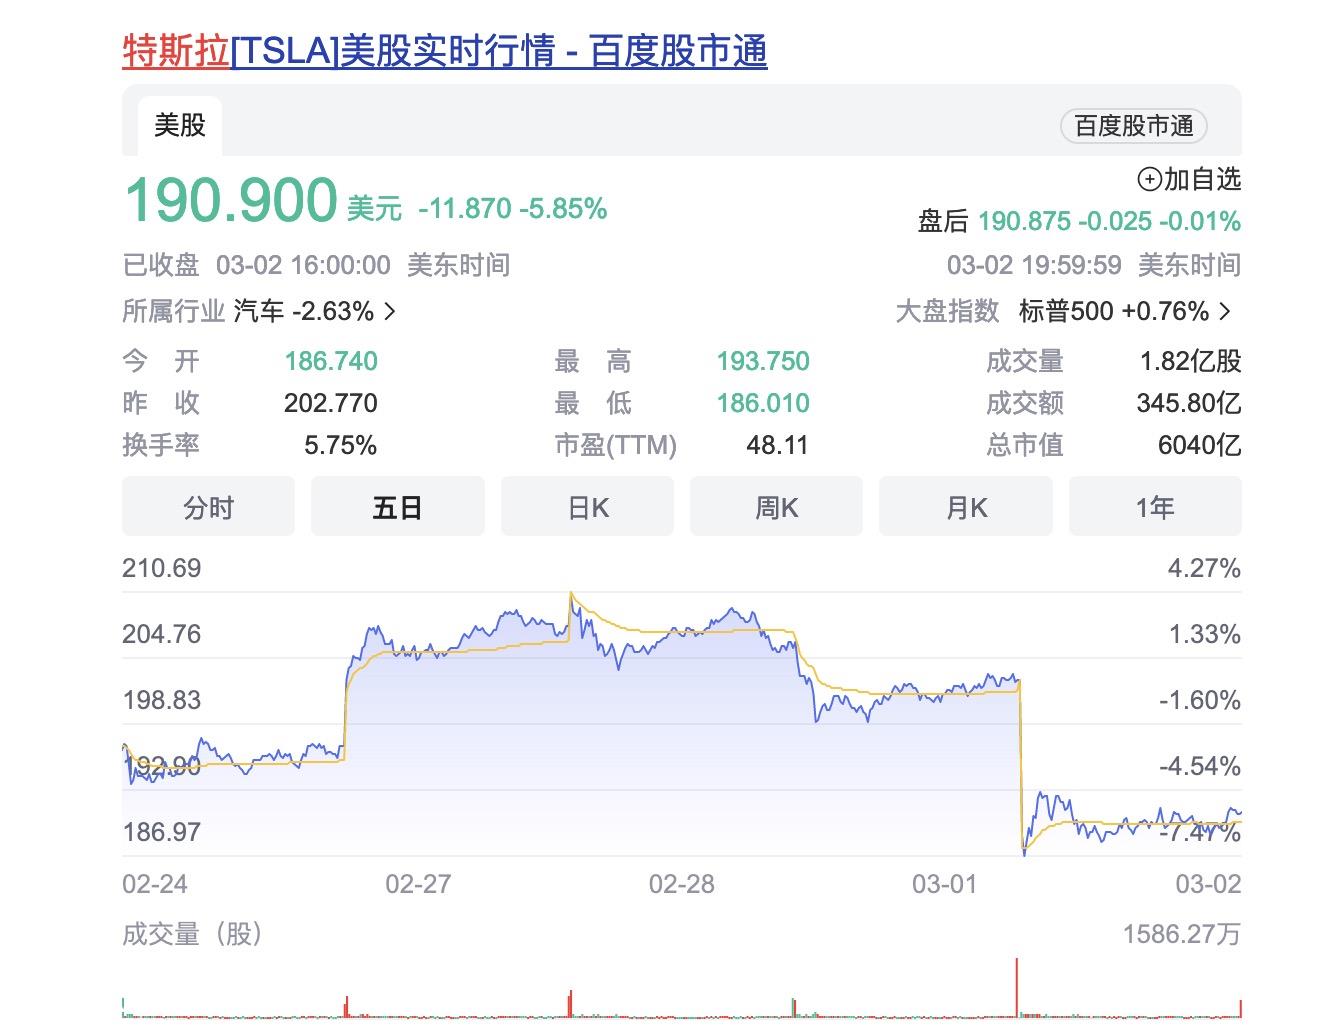1340x1036 pixels.
Task: Click the 总市值 value 6040亿
Action: 1200,445
